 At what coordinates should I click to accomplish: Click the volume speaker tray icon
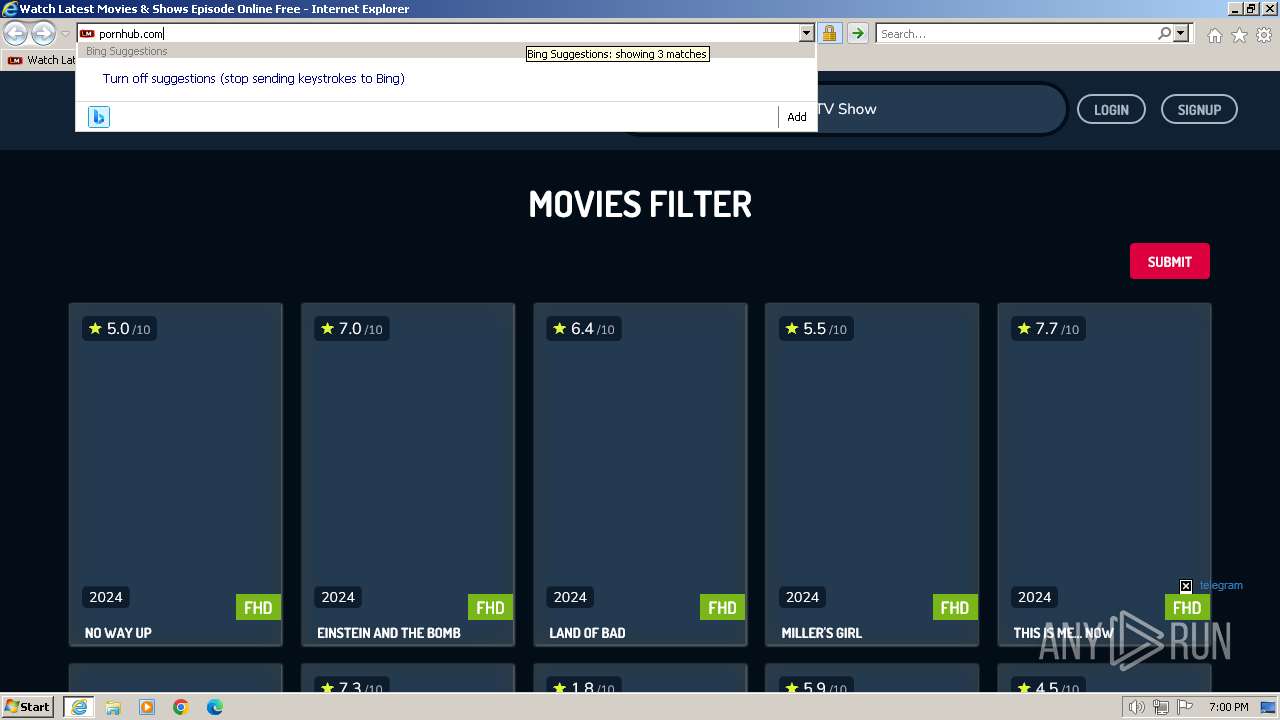(1136, 707)
